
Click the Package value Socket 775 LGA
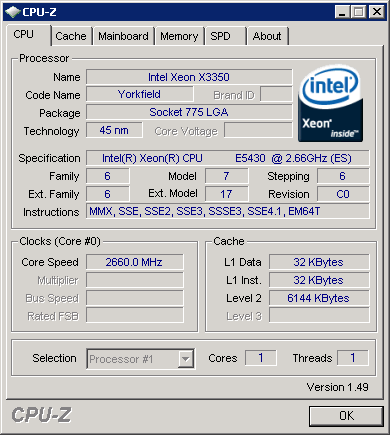point(189,112)
